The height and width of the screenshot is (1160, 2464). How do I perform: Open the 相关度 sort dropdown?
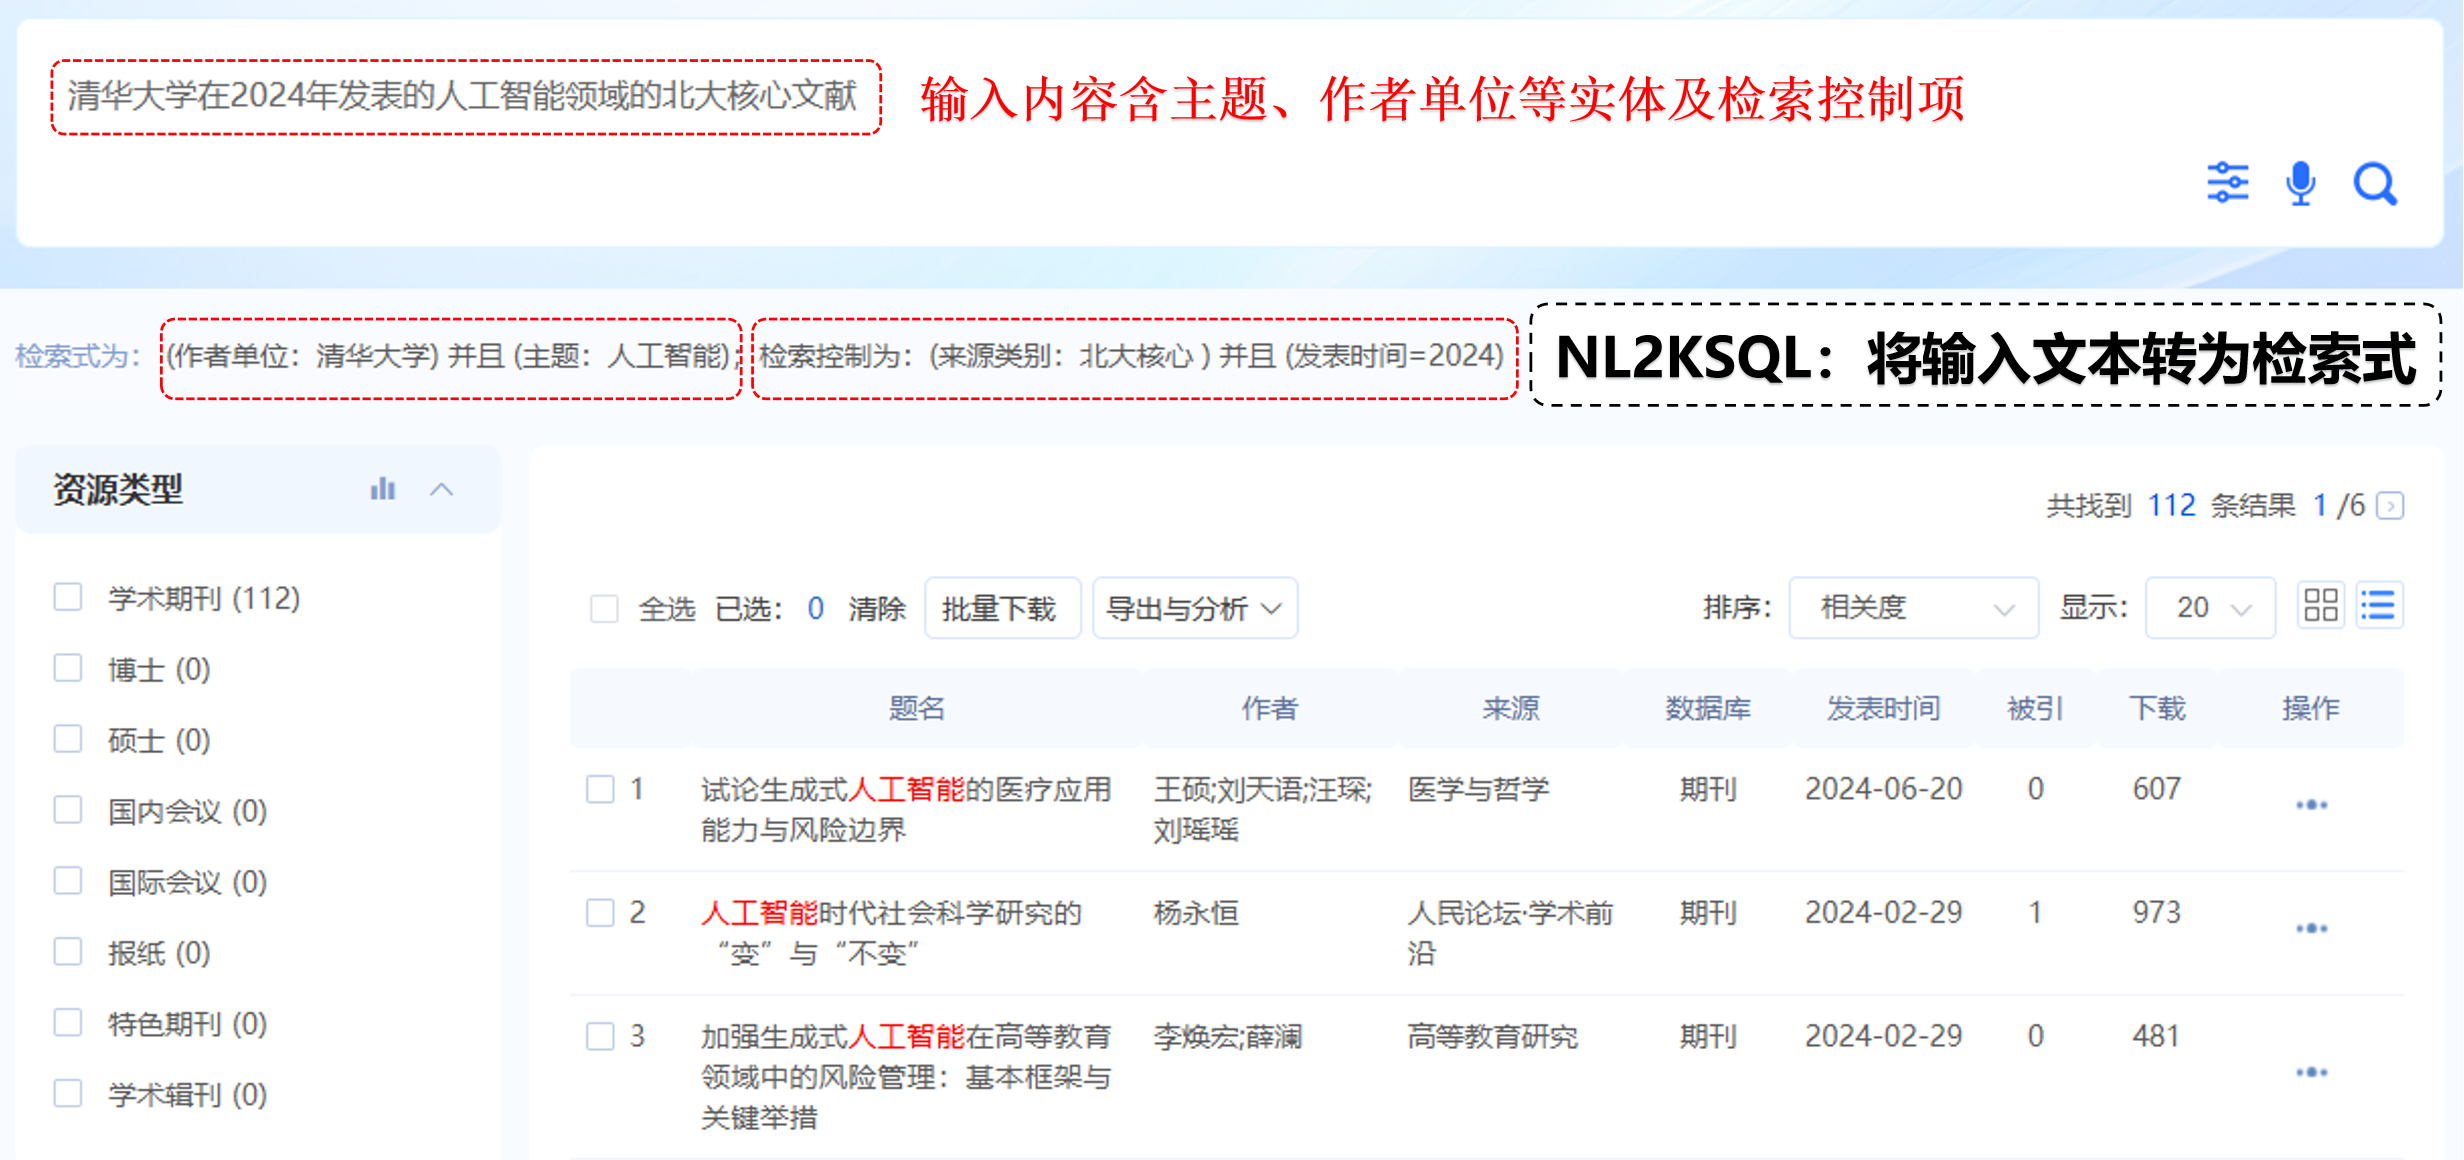pos(1912,607)
